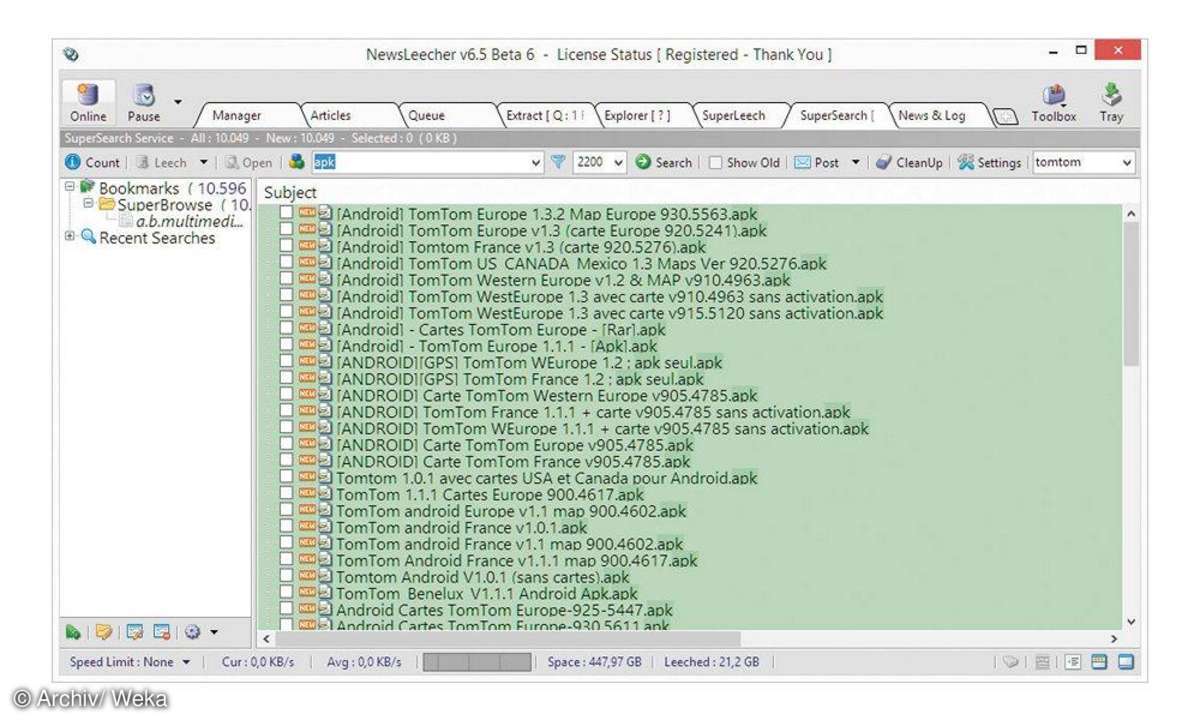Check Tomtom France v1.3 carte 920.5276 row
1200x720 pixels.
(287, 246)
